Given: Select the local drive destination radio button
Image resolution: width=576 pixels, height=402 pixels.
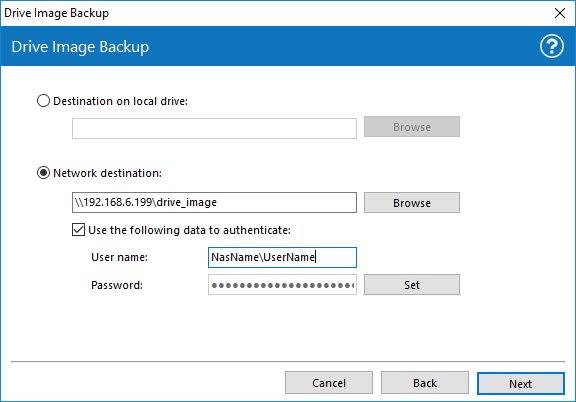Looking at the screenshot, I should (x=43, y=101).
